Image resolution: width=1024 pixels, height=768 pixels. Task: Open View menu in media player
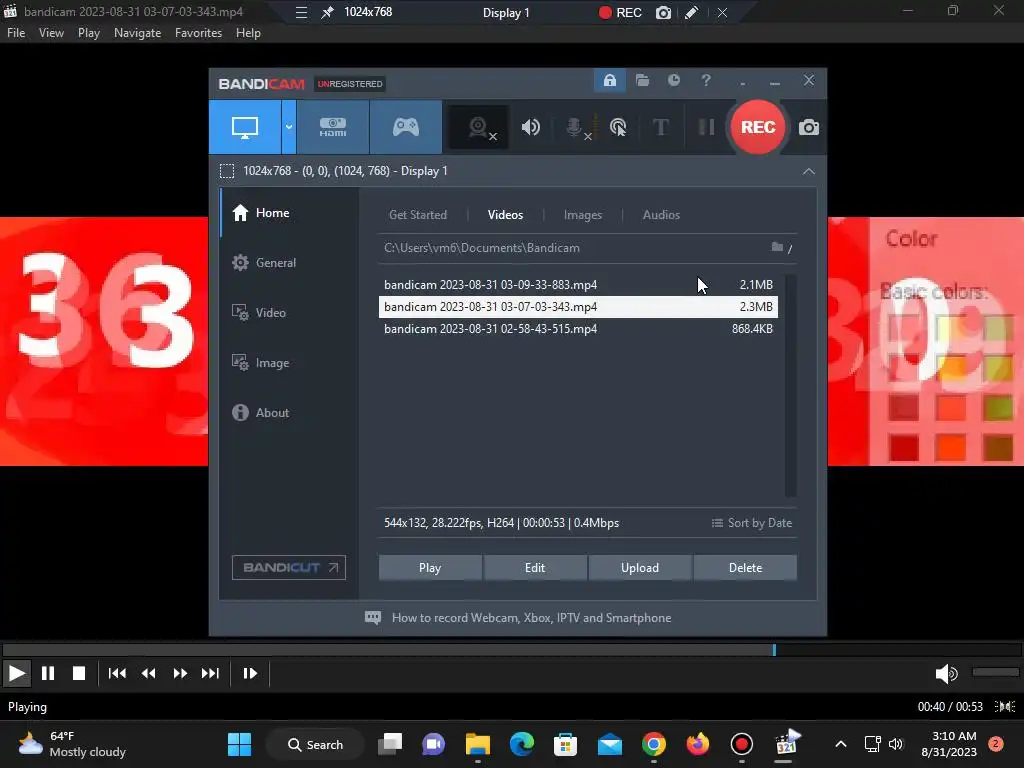51,33
